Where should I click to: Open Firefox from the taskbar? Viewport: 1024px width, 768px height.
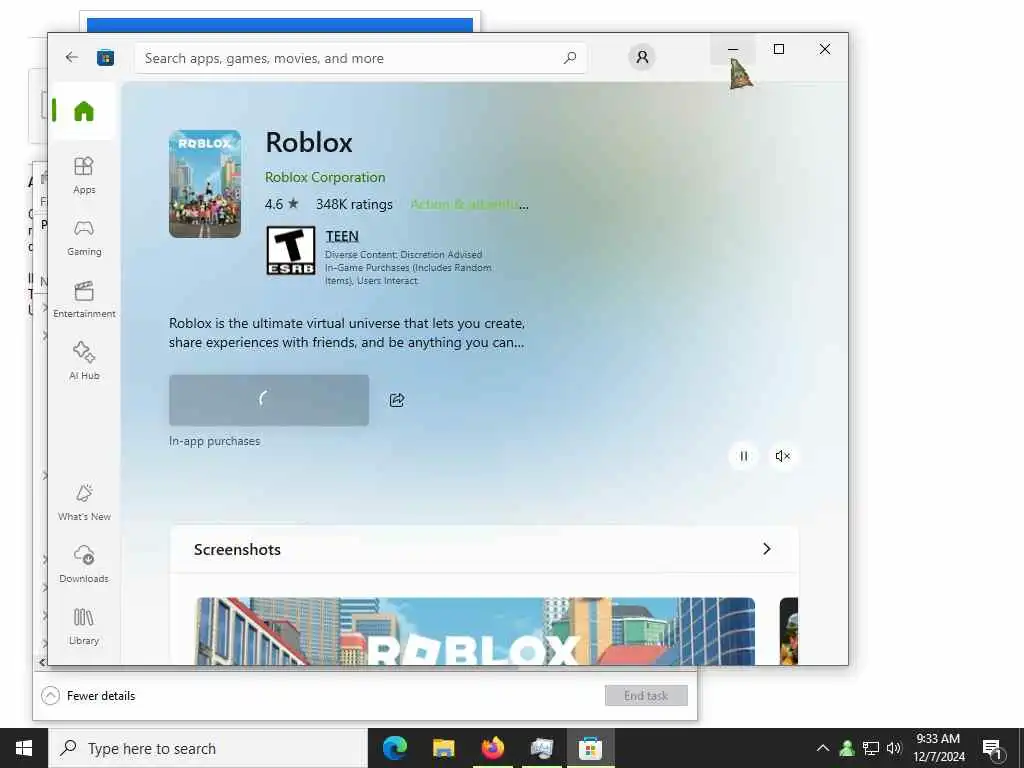493,748
